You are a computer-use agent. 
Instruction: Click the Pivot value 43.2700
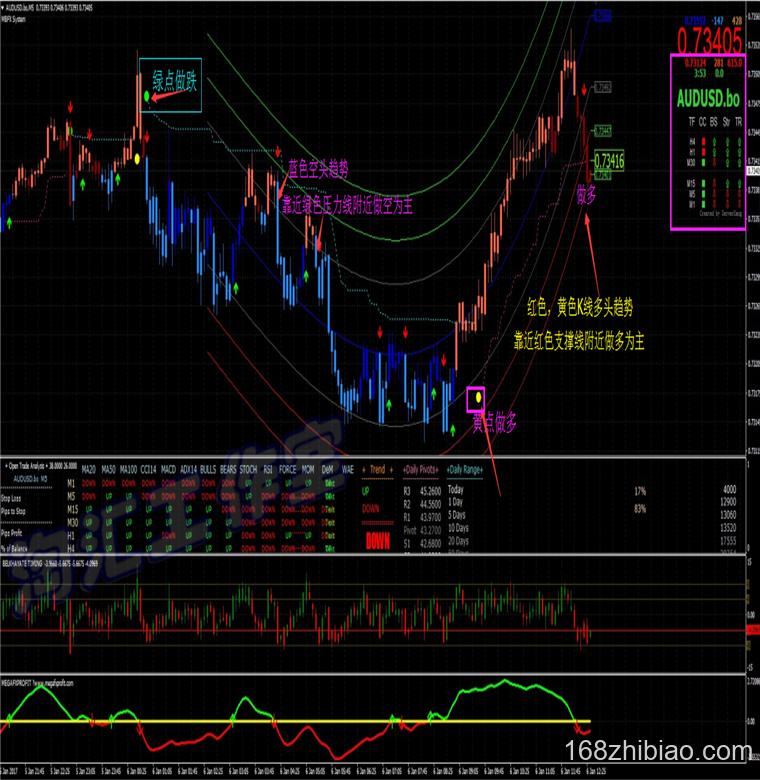click(x=431, y=530)
